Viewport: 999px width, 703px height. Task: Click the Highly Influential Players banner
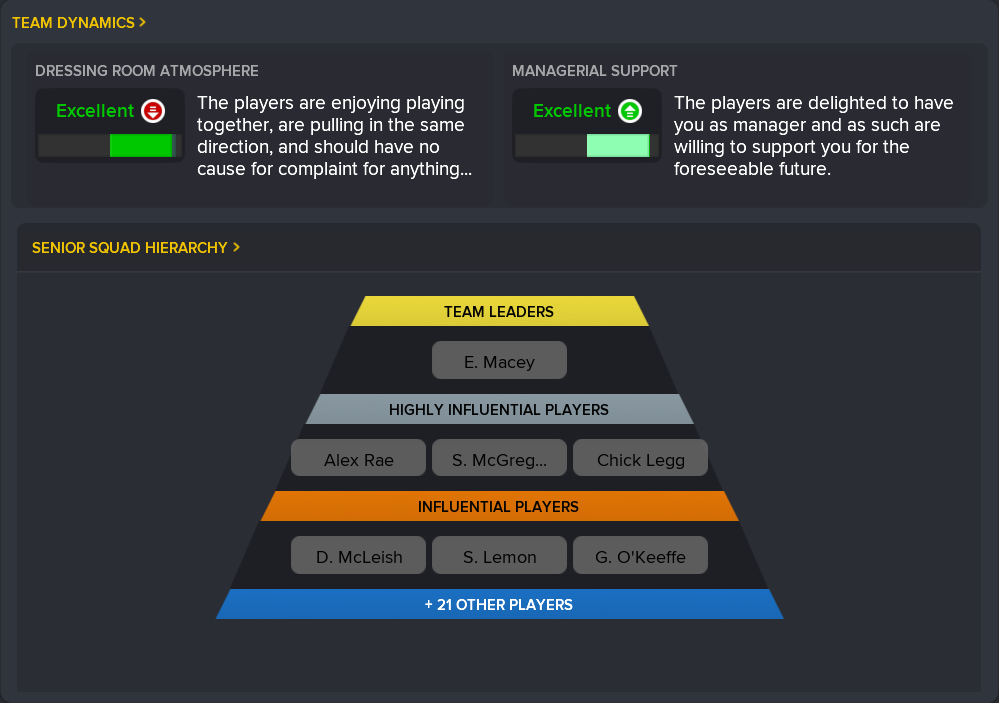(x=499, y=409)
